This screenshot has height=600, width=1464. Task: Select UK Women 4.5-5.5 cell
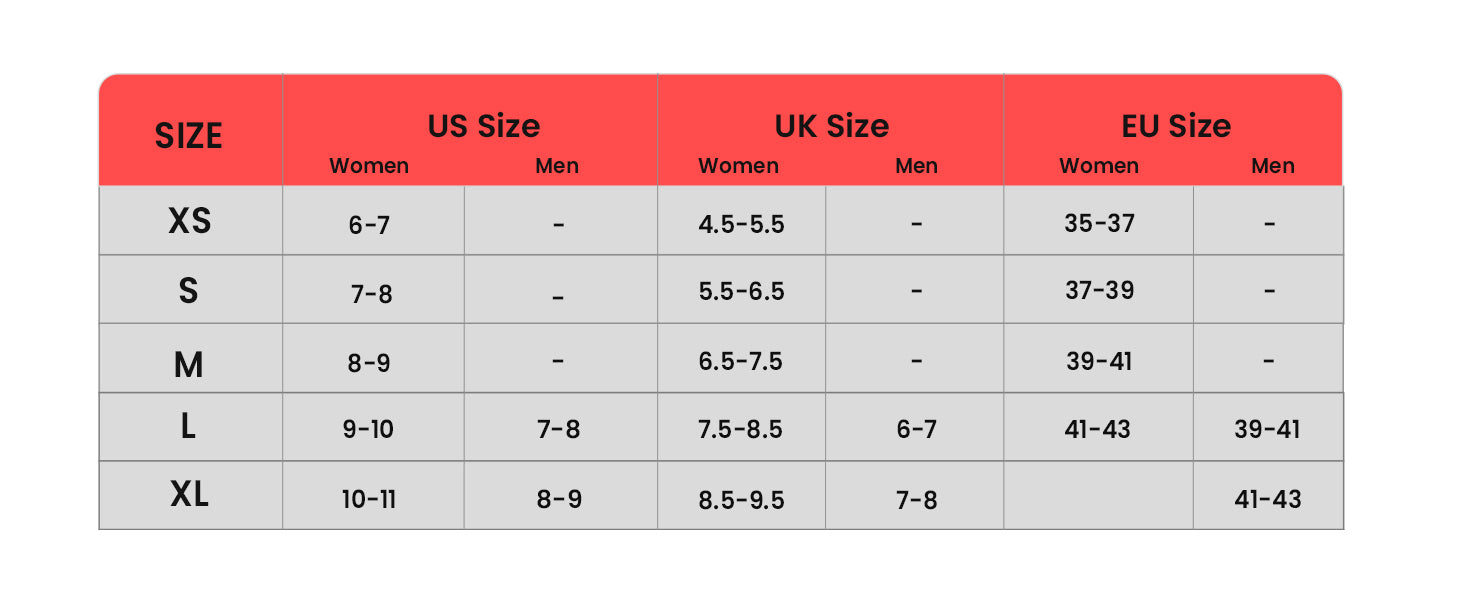[741, 224]
